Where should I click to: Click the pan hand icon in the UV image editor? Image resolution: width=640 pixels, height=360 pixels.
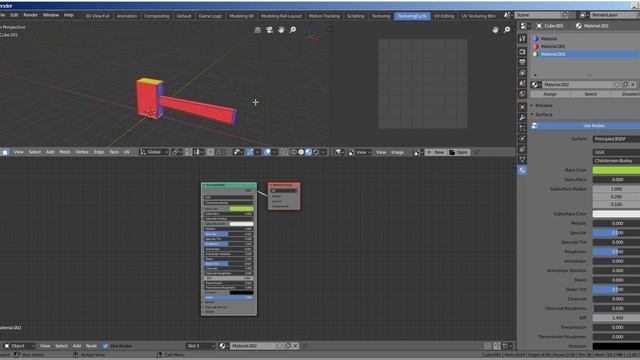click(x=495, y=30)
